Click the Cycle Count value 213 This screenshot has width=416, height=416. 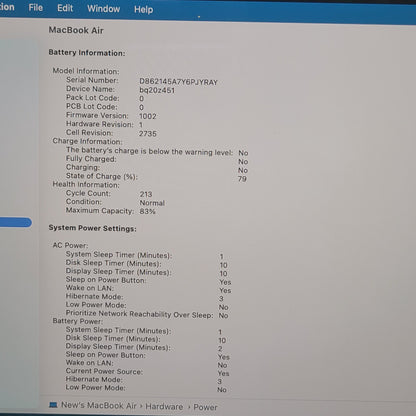coord(146,194)
